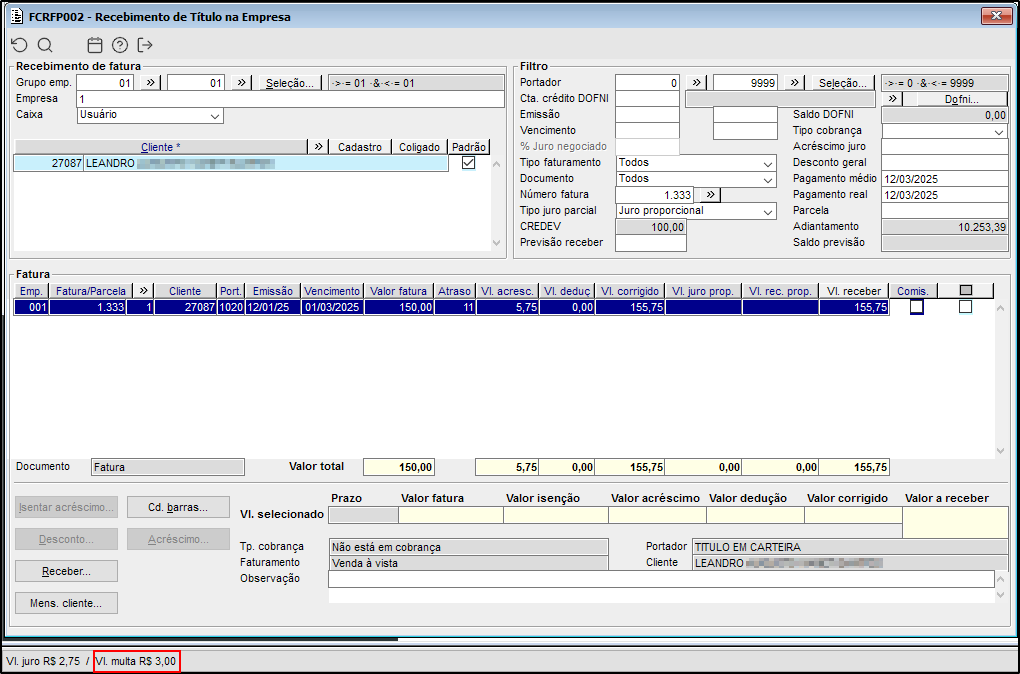
Task: Click lookup arrow beside Número fatura field
Action: (710, 195)
